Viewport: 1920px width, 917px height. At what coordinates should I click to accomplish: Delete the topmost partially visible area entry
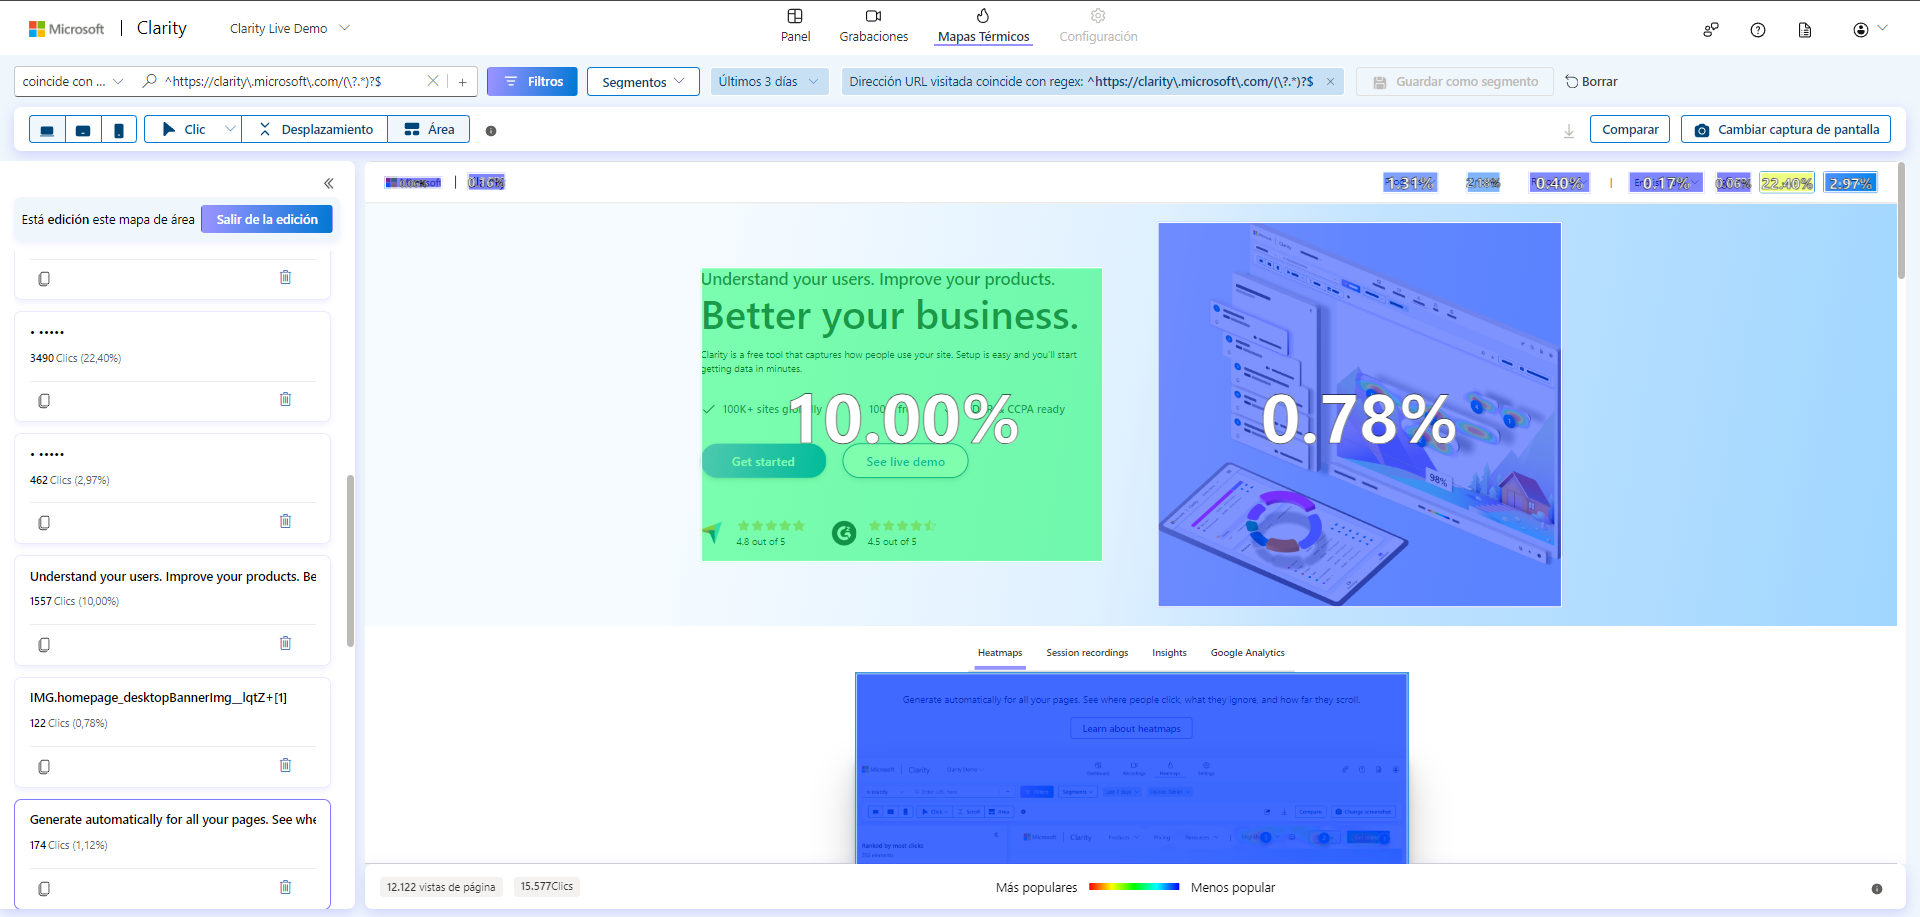point(285,277)
